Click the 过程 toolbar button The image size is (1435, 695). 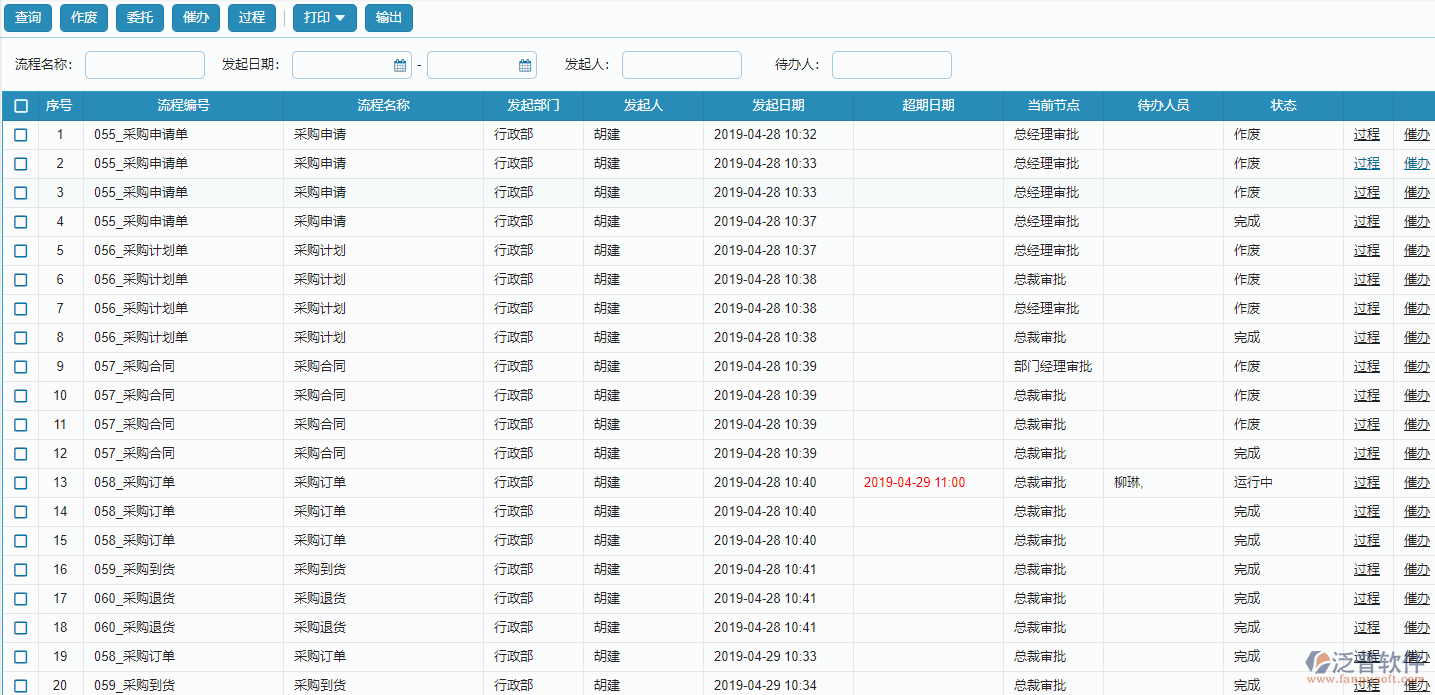[x=252, y=18]
